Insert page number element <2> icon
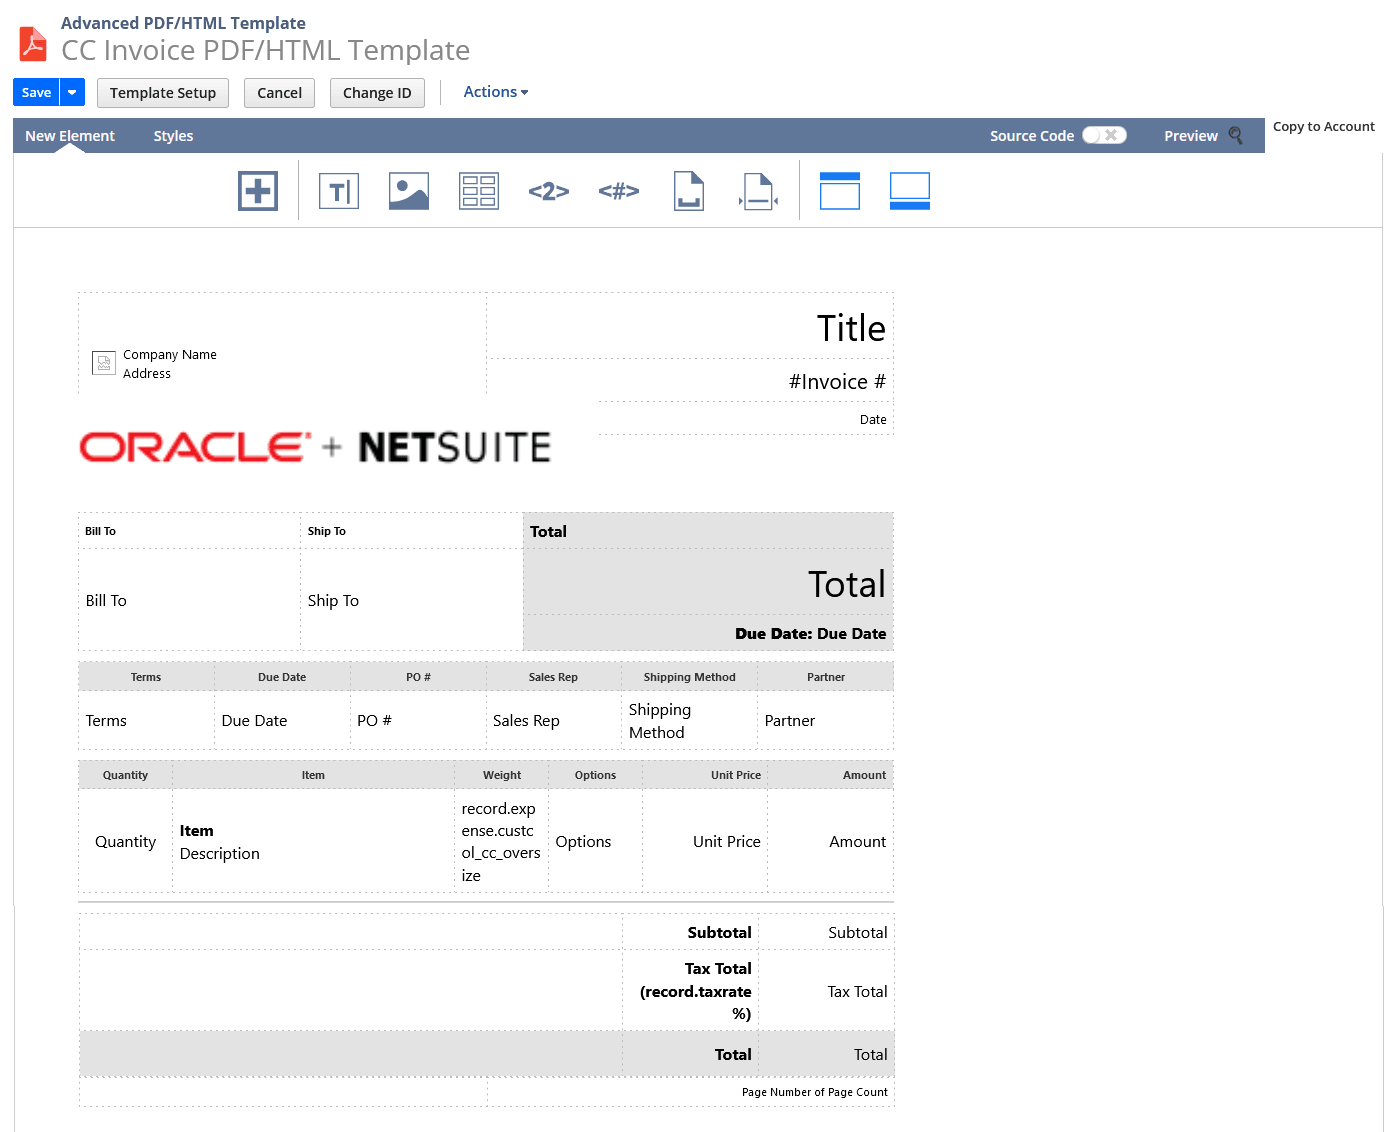 [549, 191]
